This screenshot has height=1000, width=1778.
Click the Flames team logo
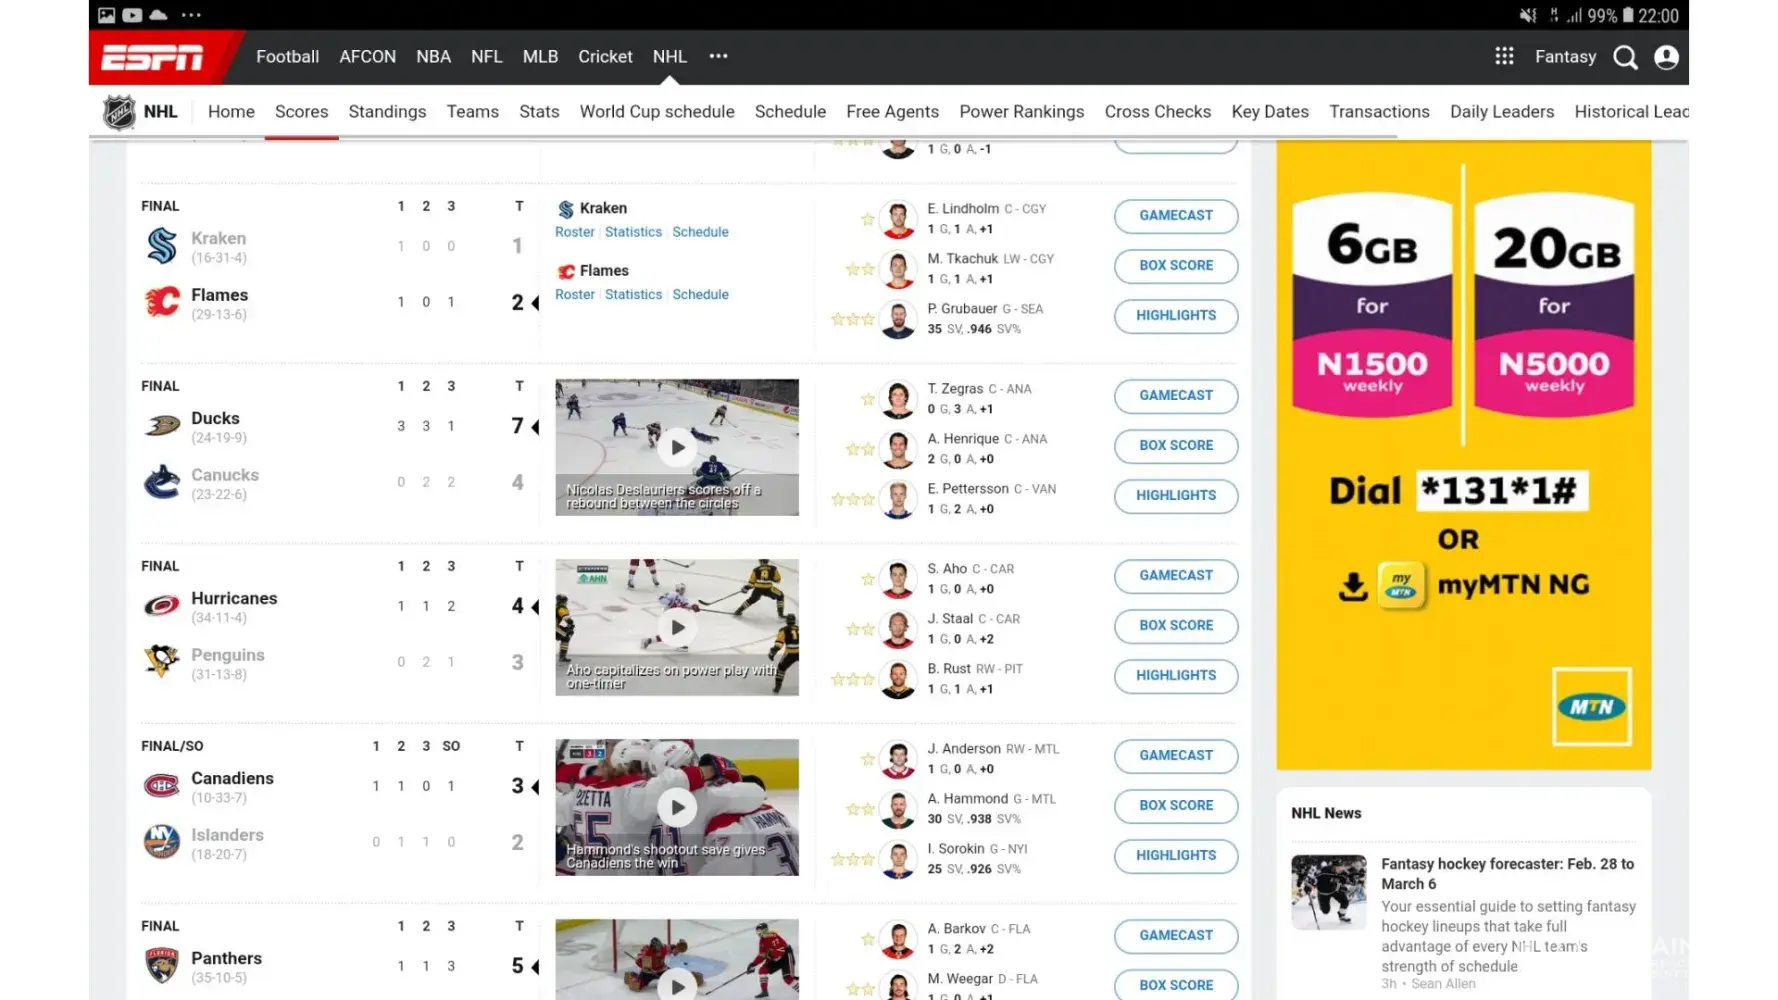coord(162,302)
